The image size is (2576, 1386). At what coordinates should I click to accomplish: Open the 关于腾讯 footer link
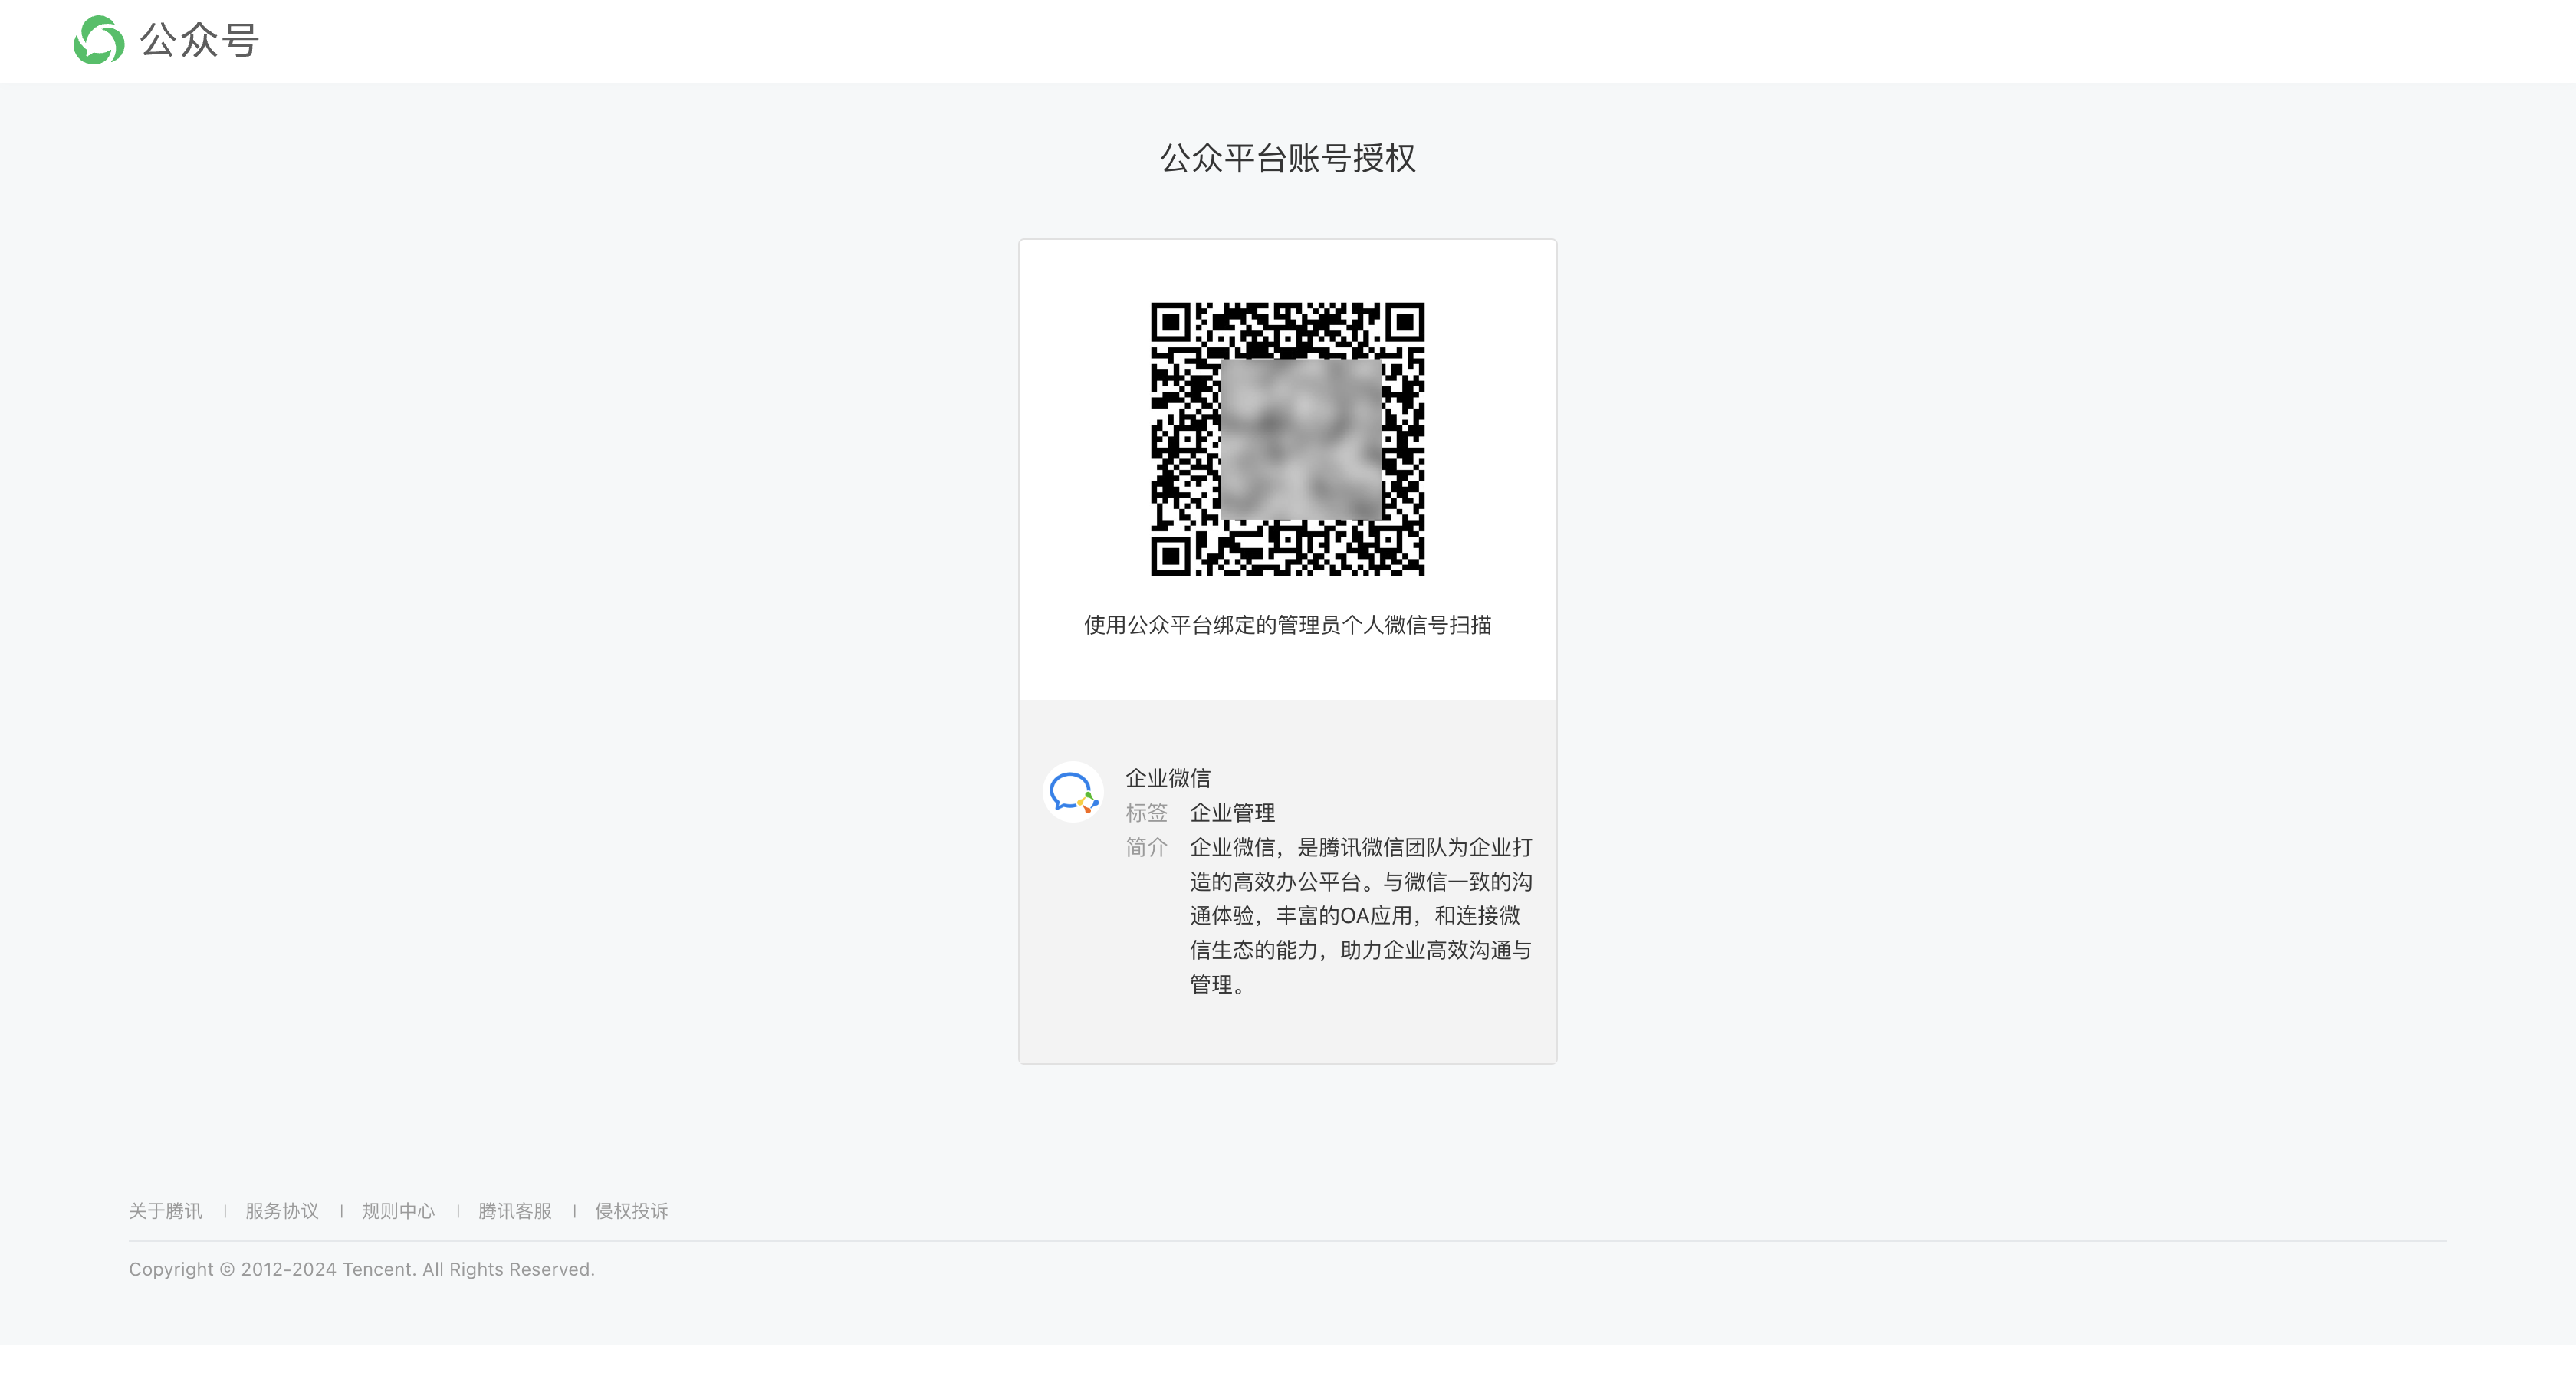coord(165,1211)
